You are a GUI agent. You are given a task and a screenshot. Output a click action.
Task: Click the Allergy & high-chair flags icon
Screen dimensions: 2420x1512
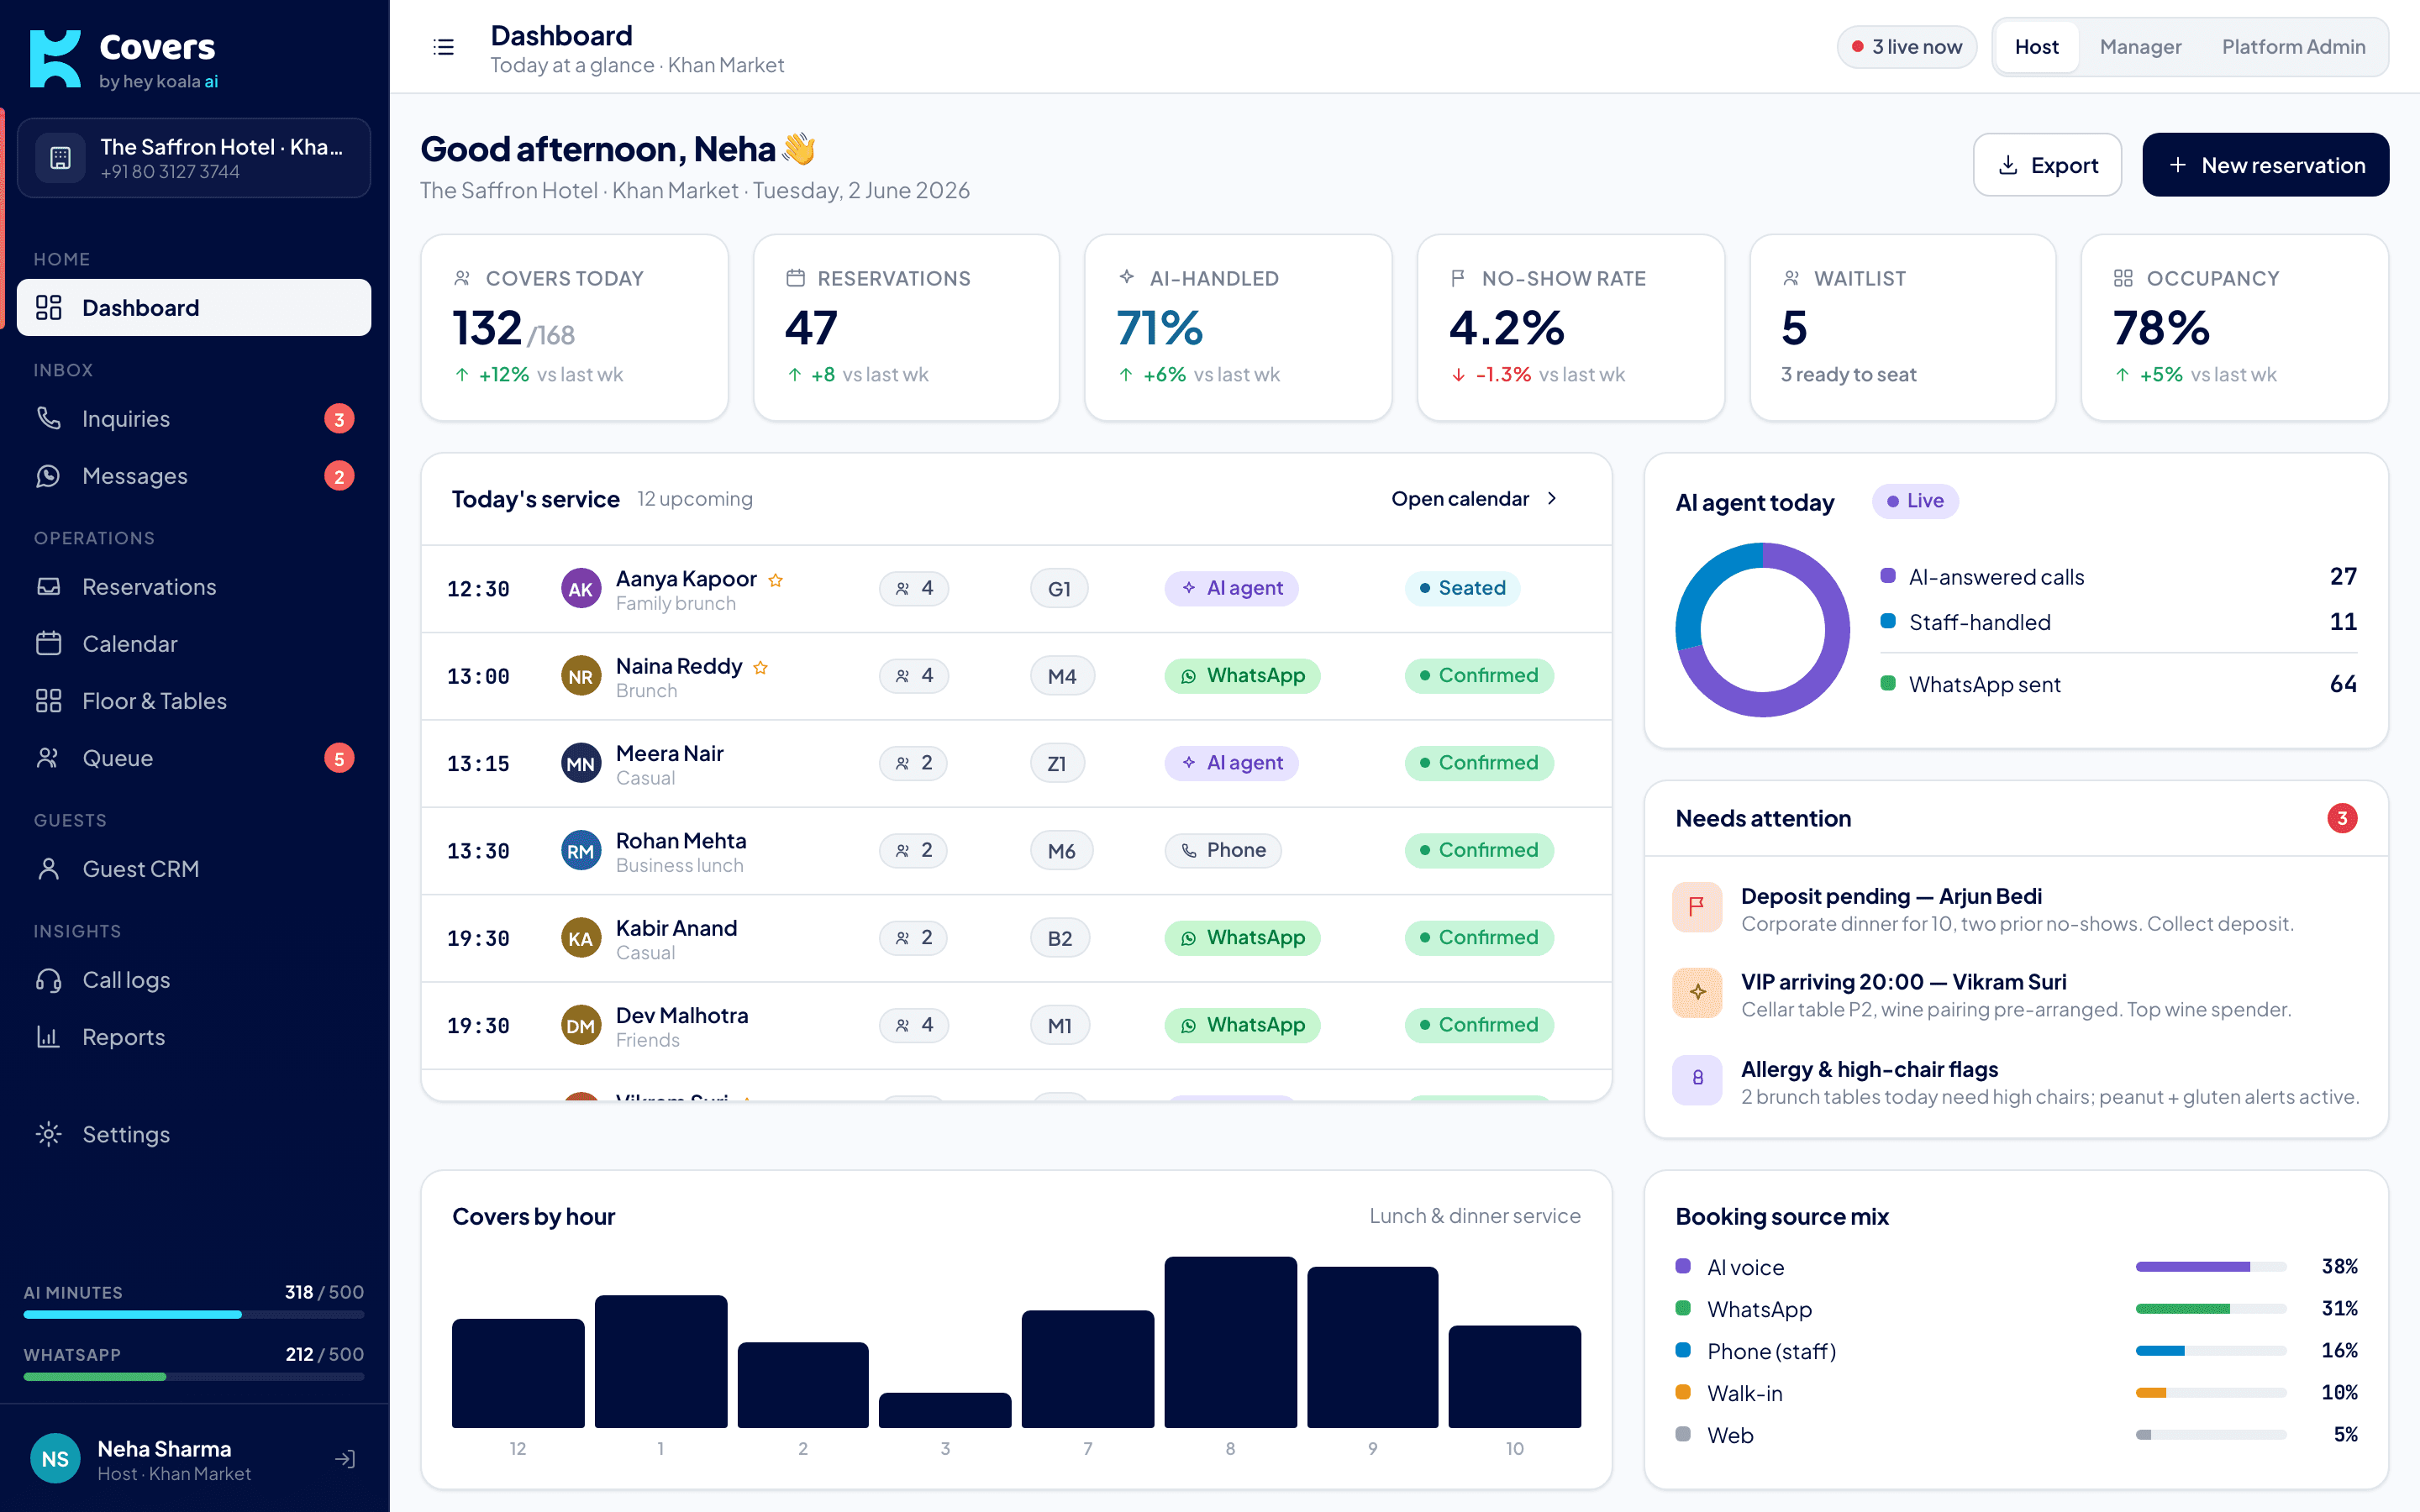point(1697,1080)
